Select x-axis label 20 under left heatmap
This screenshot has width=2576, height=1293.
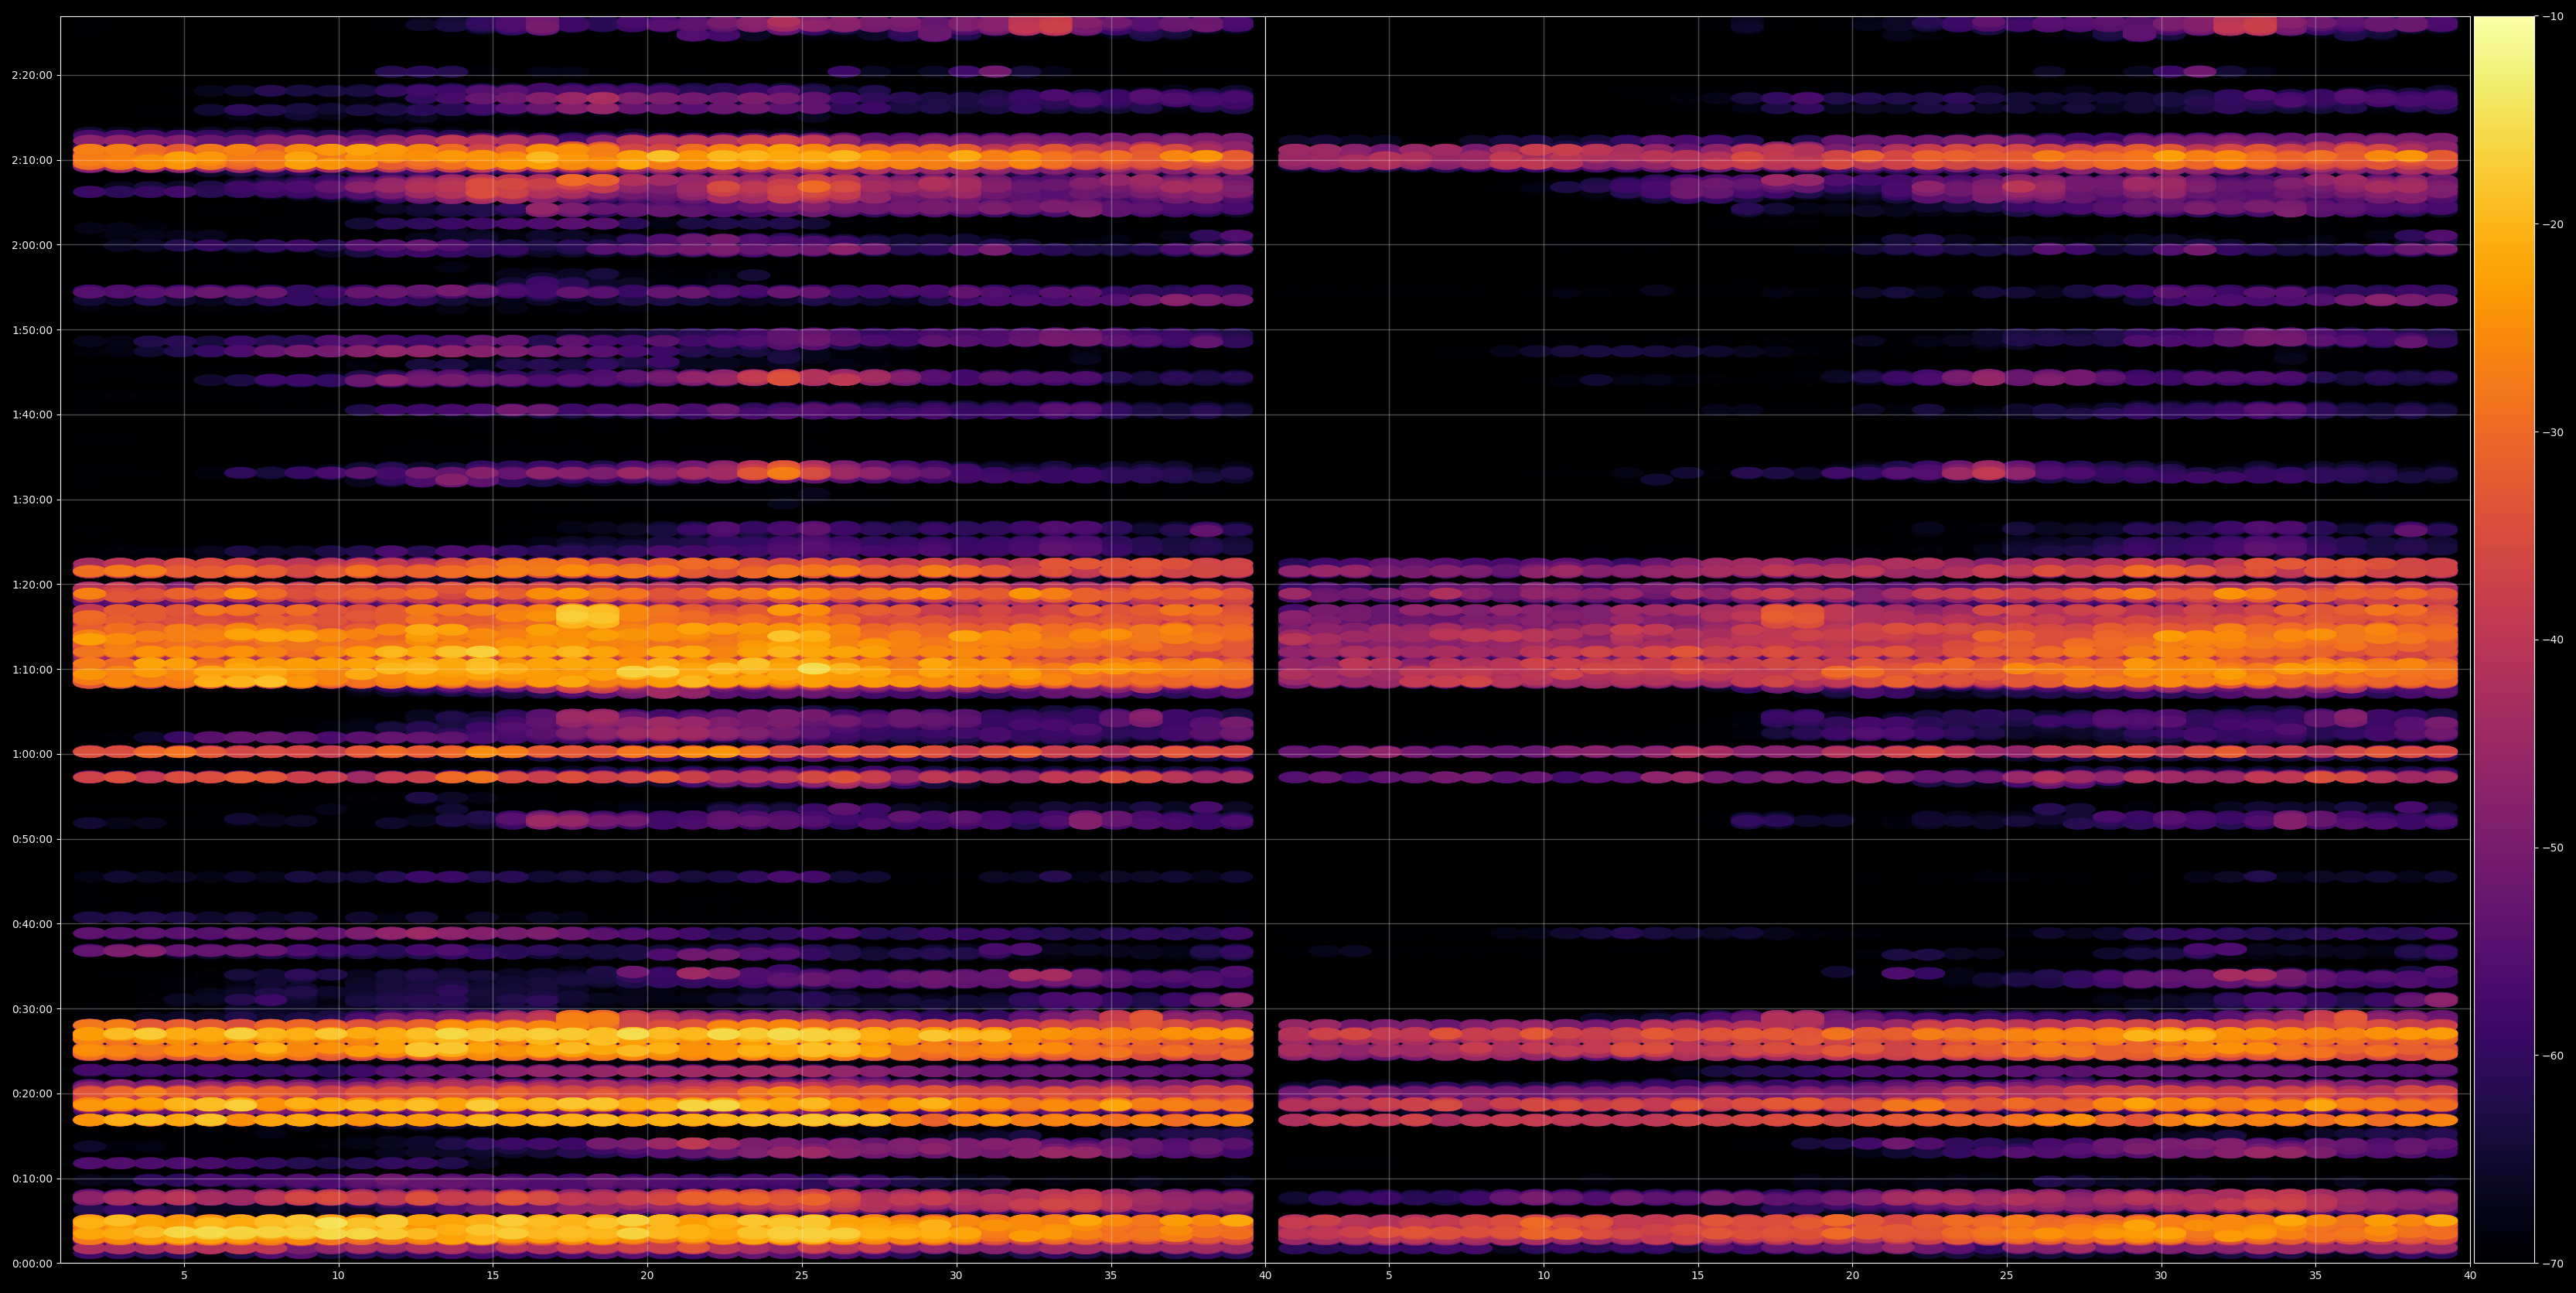pos(647,1276)
